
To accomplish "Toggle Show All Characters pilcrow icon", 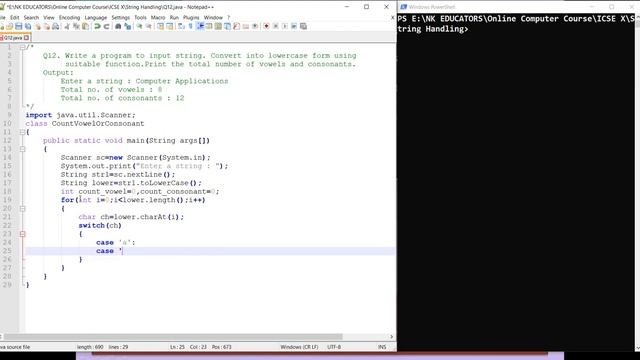I will pos(191,27).
